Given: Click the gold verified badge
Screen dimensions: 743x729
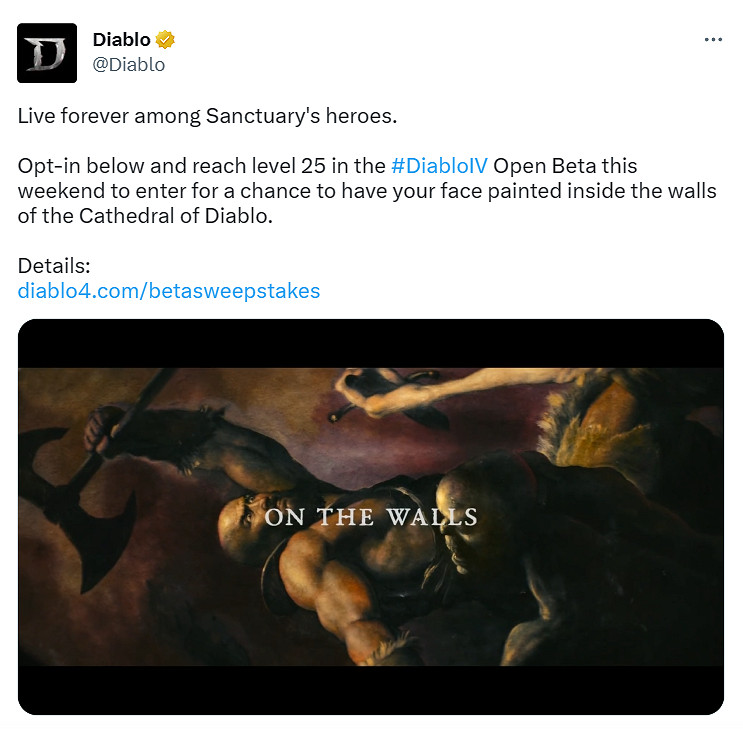Looking at the screenshot, I should pos(165,40).
